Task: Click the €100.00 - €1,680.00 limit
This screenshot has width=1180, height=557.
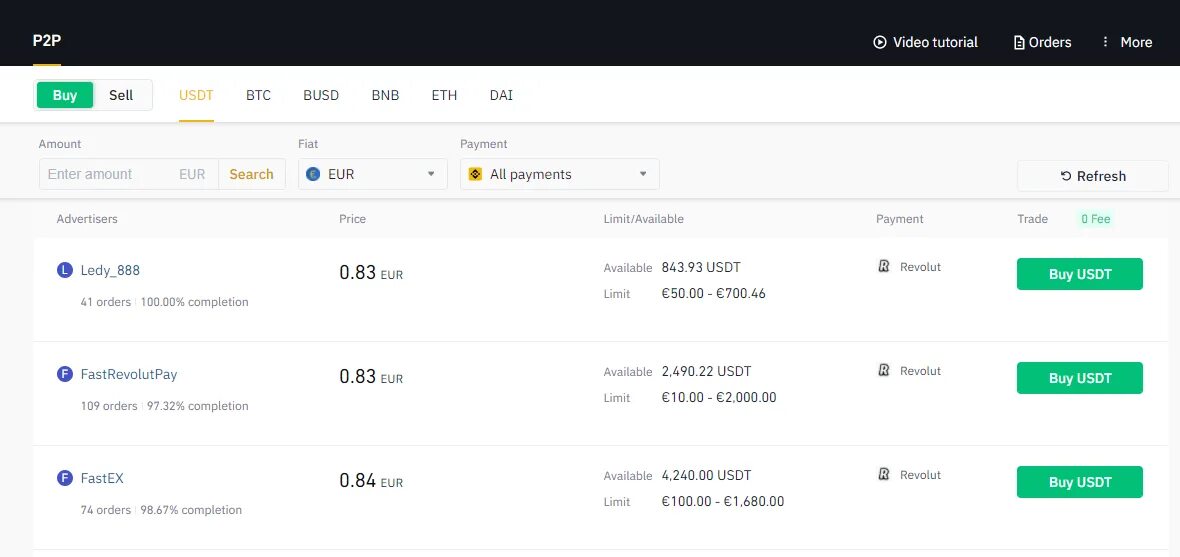Action: 722,501
